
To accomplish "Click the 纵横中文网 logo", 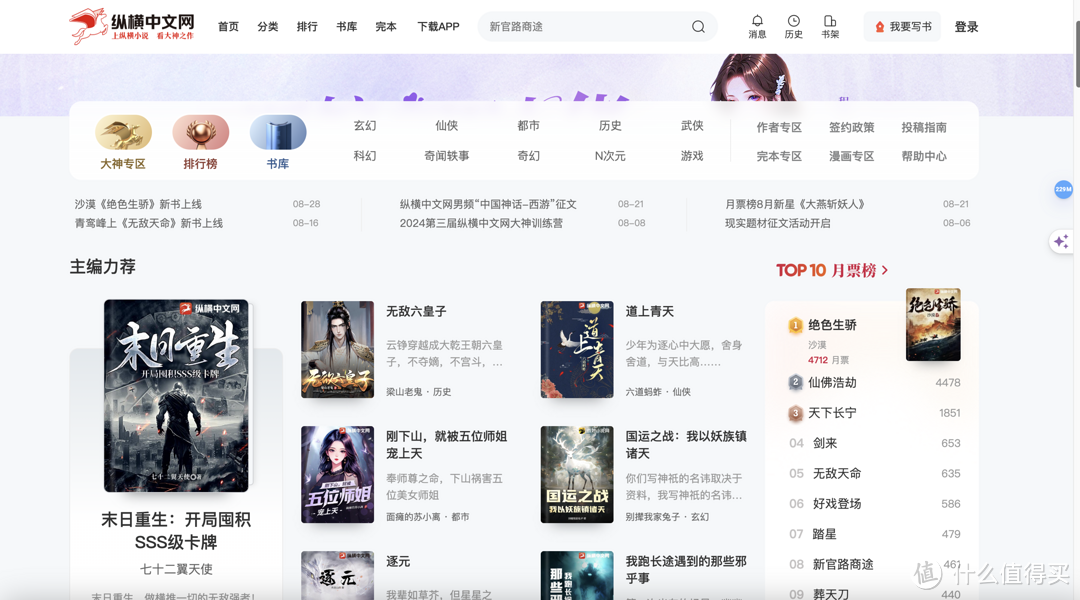I will pyautogui.click(x=132, y=26).
